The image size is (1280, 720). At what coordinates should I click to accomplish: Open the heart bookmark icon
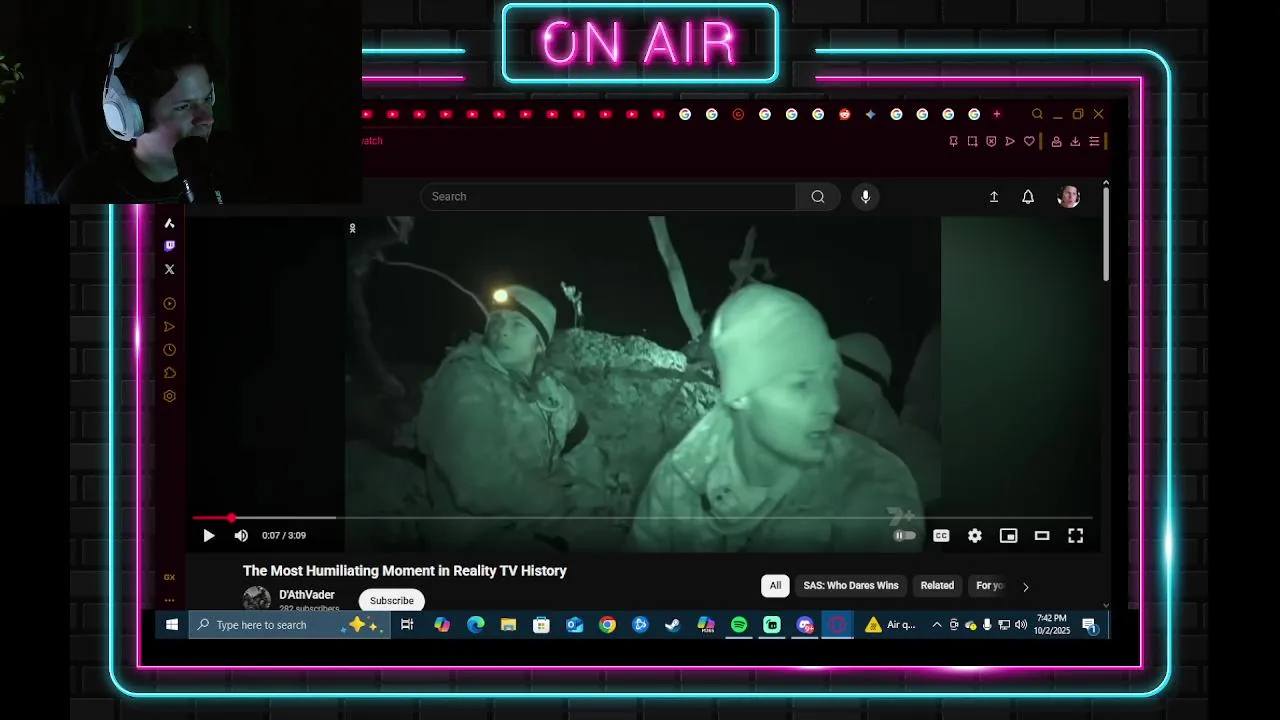(1029, 141)
